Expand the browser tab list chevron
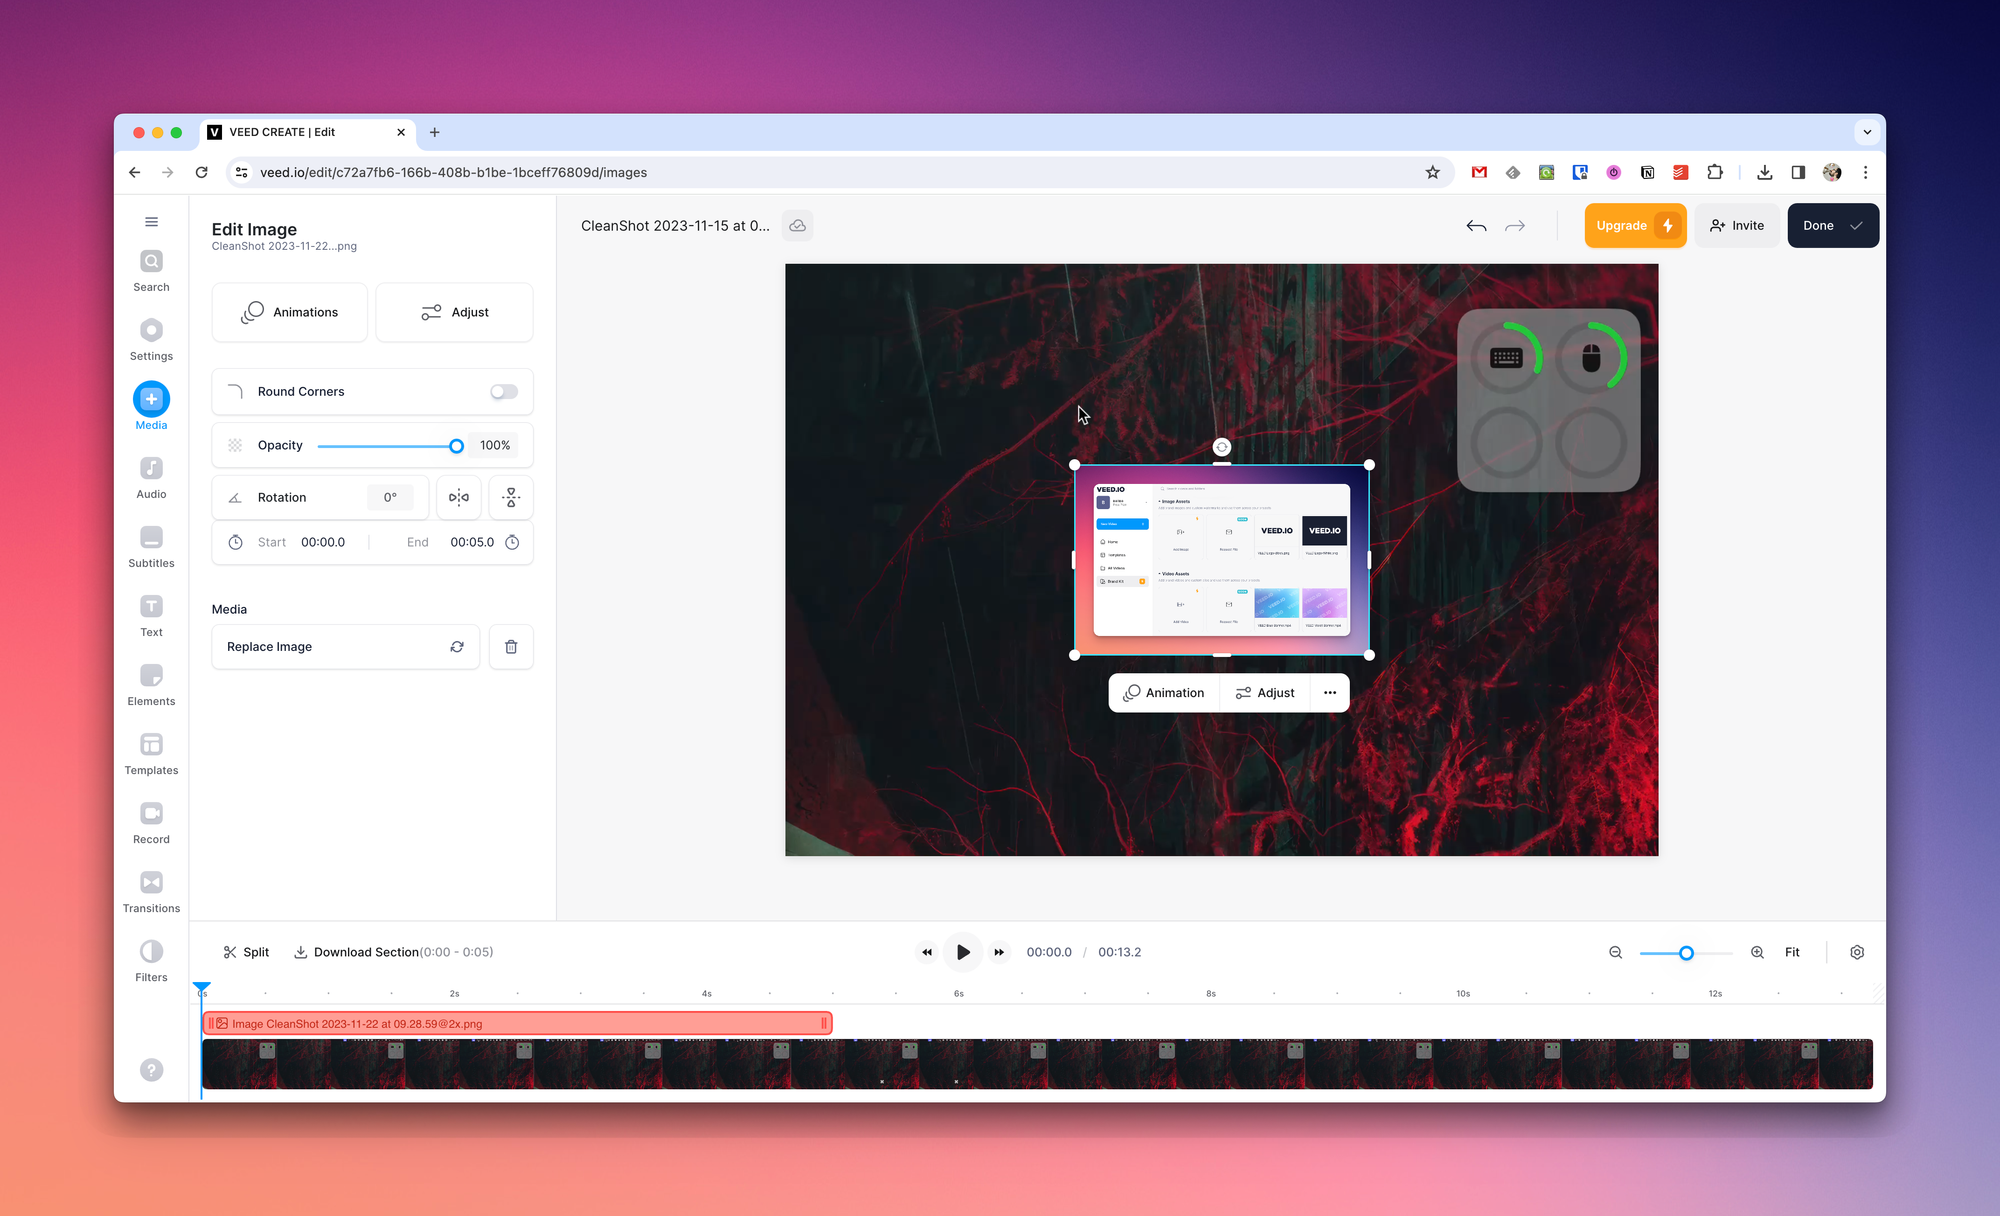 click(1867, 132)
